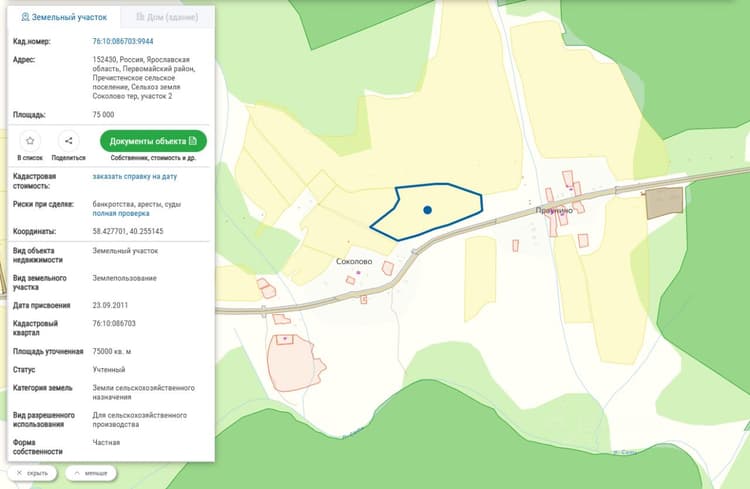Switch to Земельный участок tab
This screenshot has height=489, width=750.
[64, 17]
